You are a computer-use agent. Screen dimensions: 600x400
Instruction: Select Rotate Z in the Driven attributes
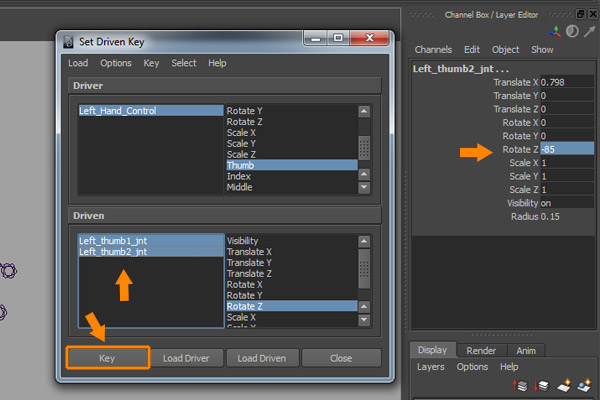point(292,306)
